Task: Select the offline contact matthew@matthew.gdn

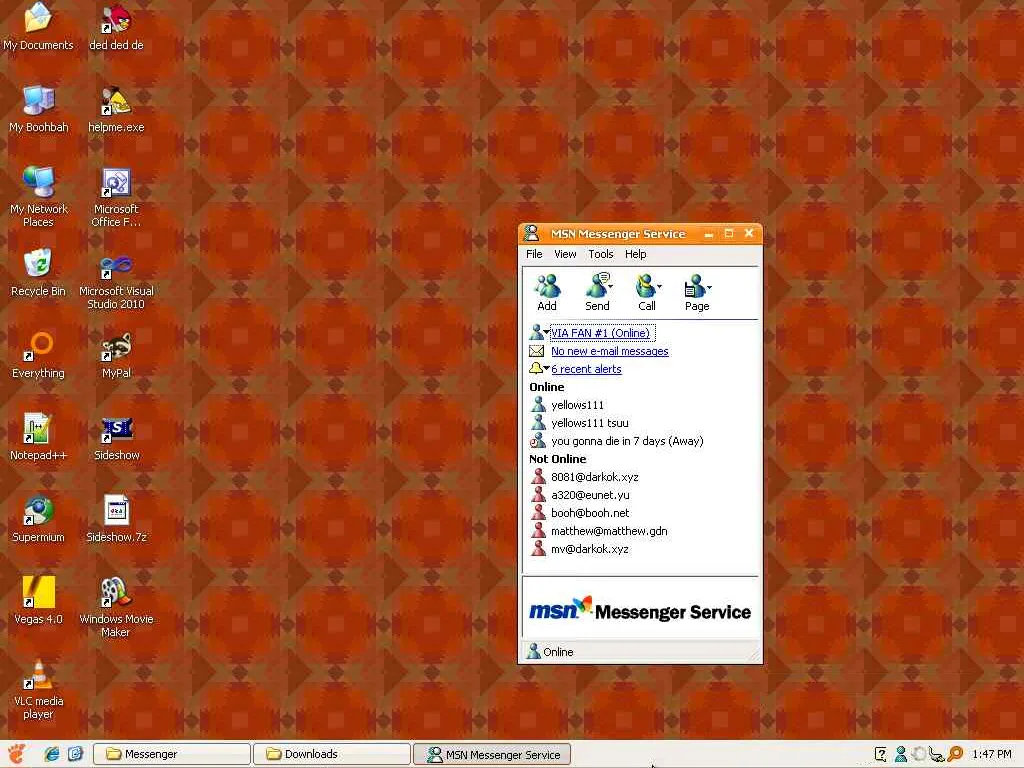Action: (x=609, y=531)
